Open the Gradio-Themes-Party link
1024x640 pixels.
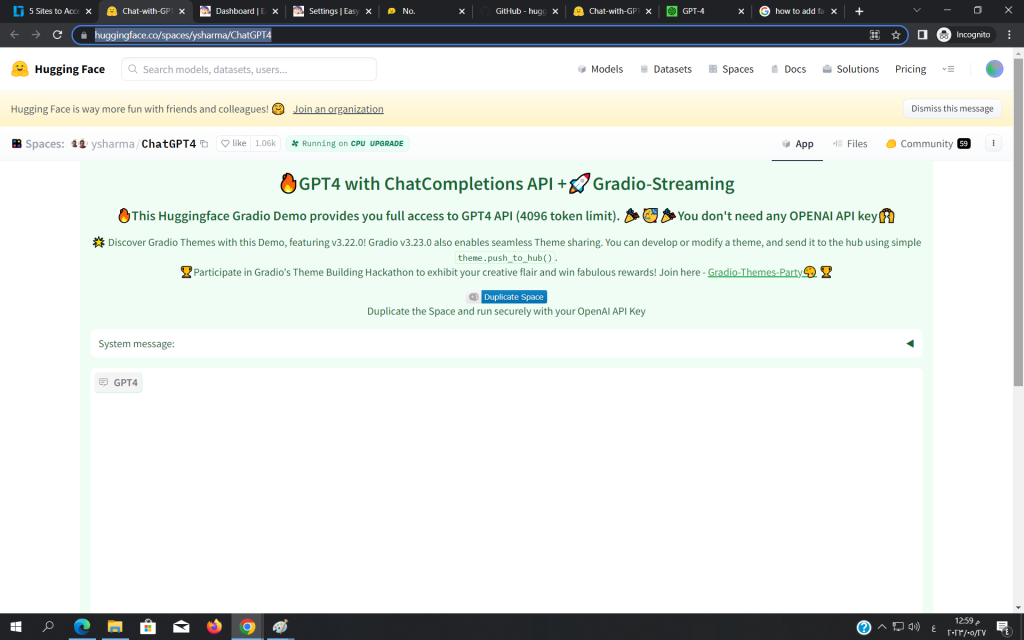pos(755,272)
